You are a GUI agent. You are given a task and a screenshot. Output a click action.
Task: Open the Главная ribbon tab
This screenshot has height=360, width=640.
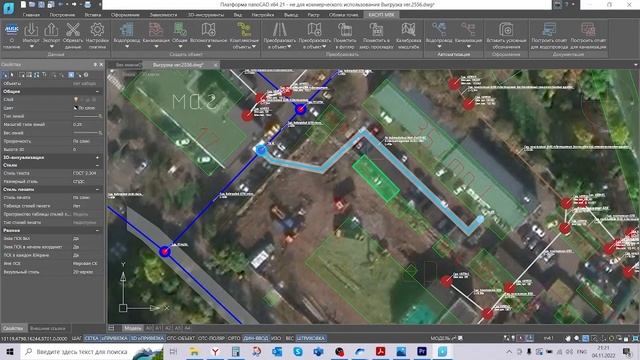(31, 15)
